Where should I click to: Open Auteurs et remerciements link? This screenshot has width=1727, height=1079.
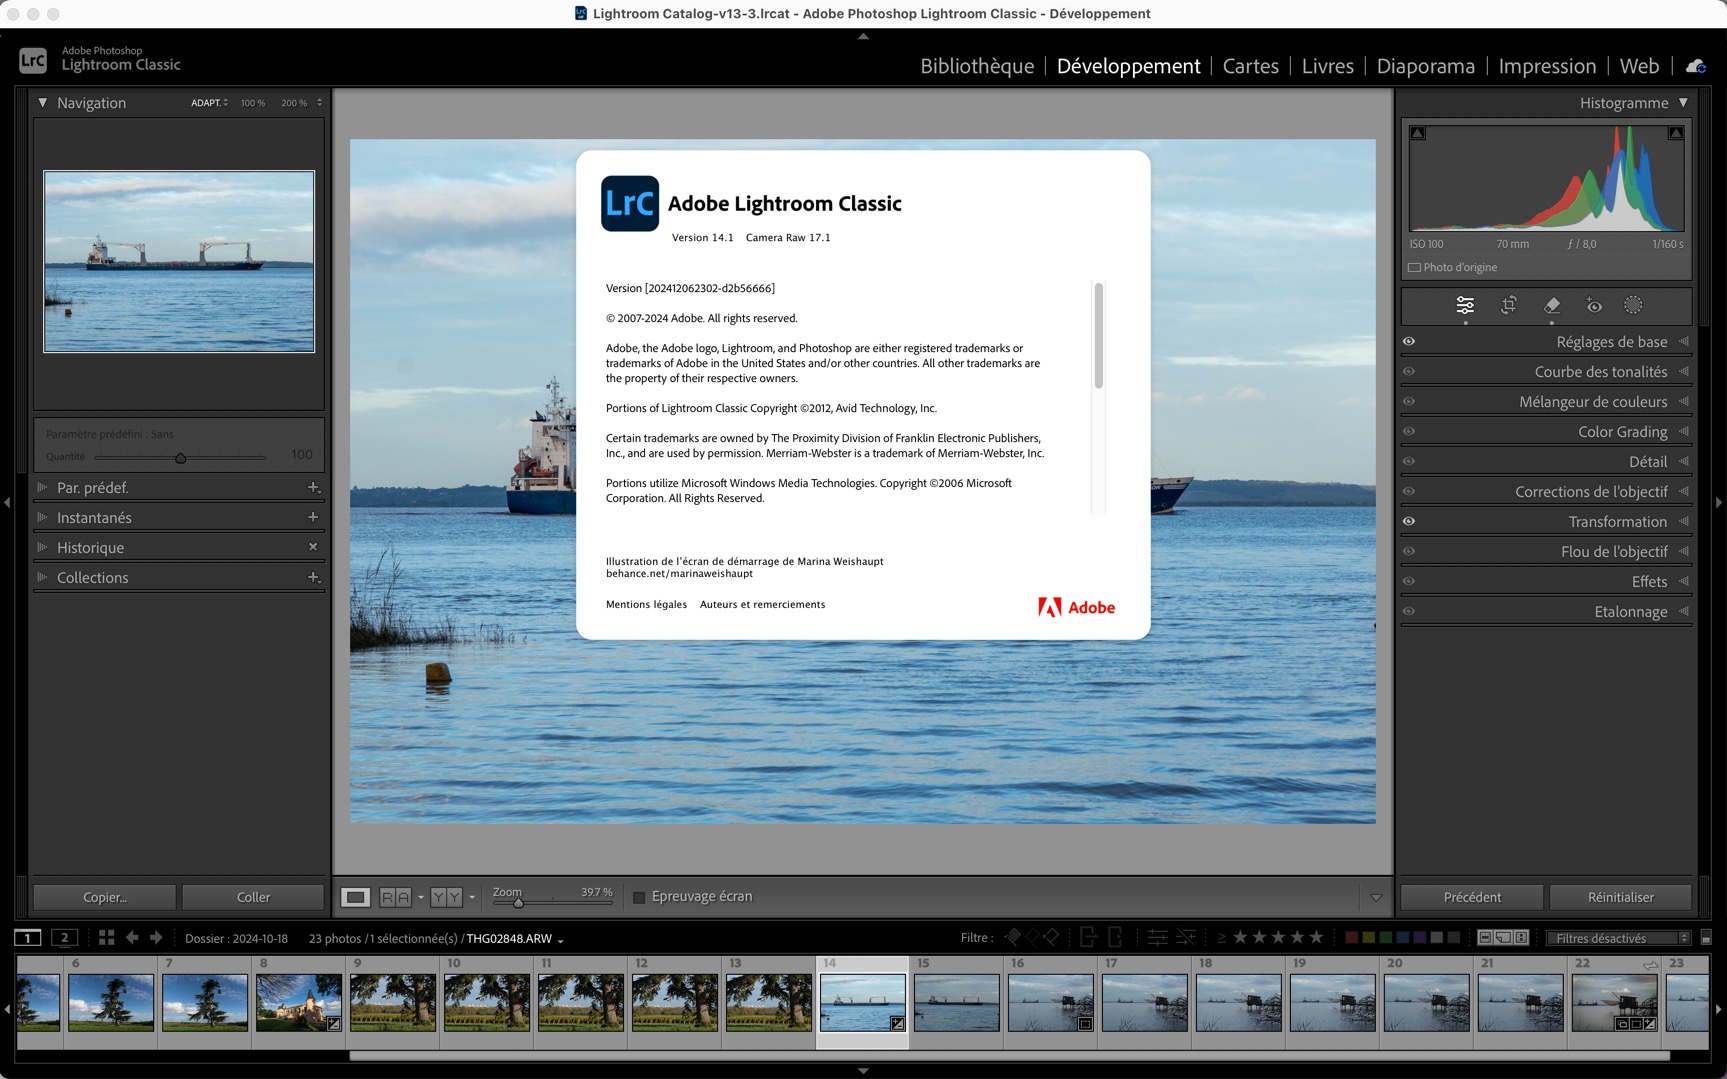pos(762,605)
